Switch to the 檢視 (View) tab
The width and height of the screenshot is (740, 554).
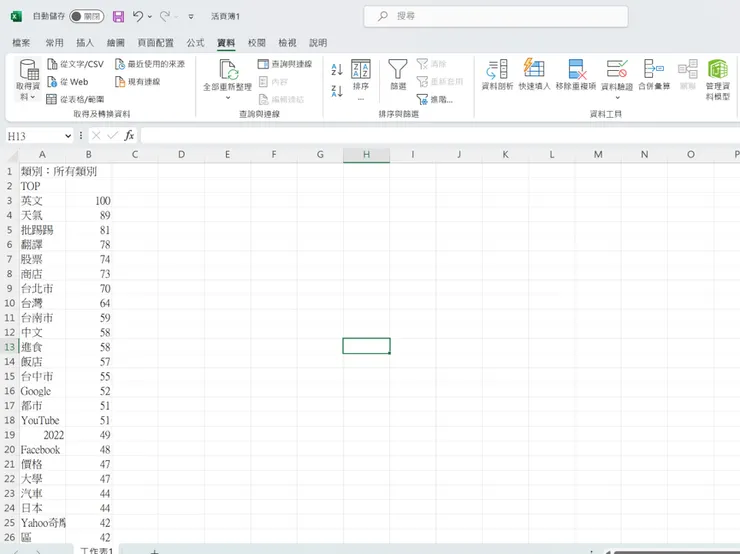(287, 43)
